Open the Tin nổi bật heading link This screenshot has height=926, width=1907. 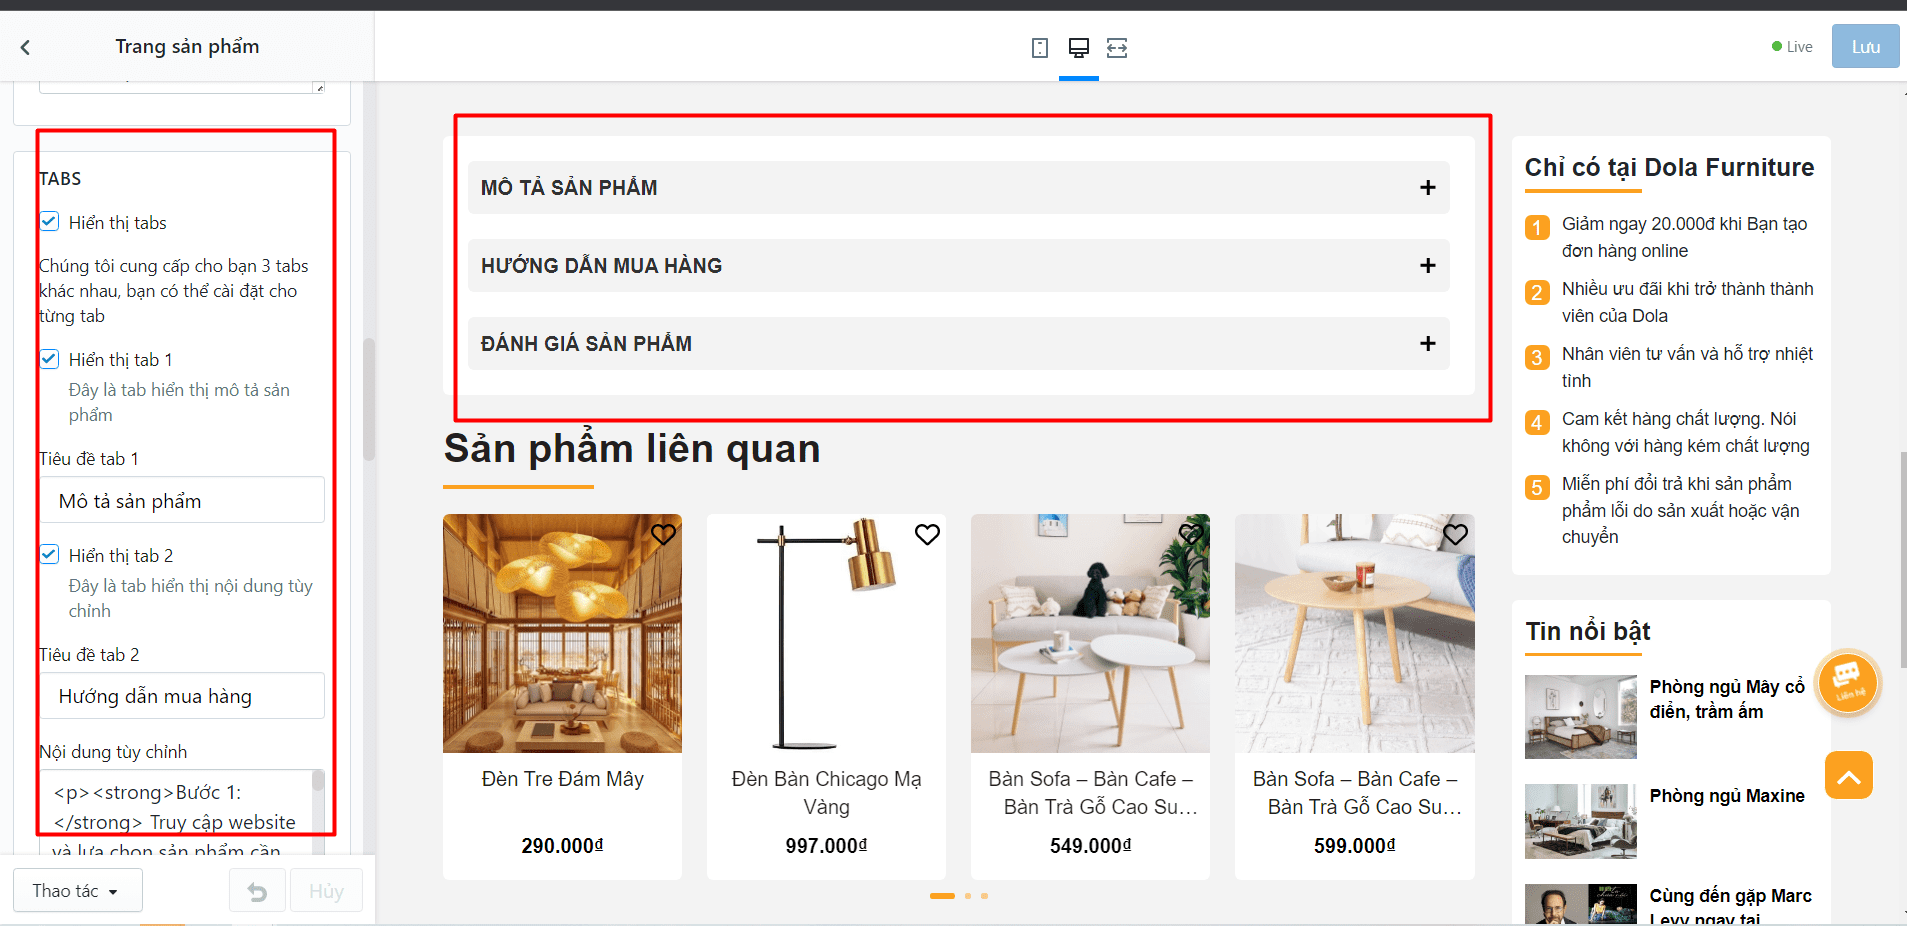point(1588,631)
